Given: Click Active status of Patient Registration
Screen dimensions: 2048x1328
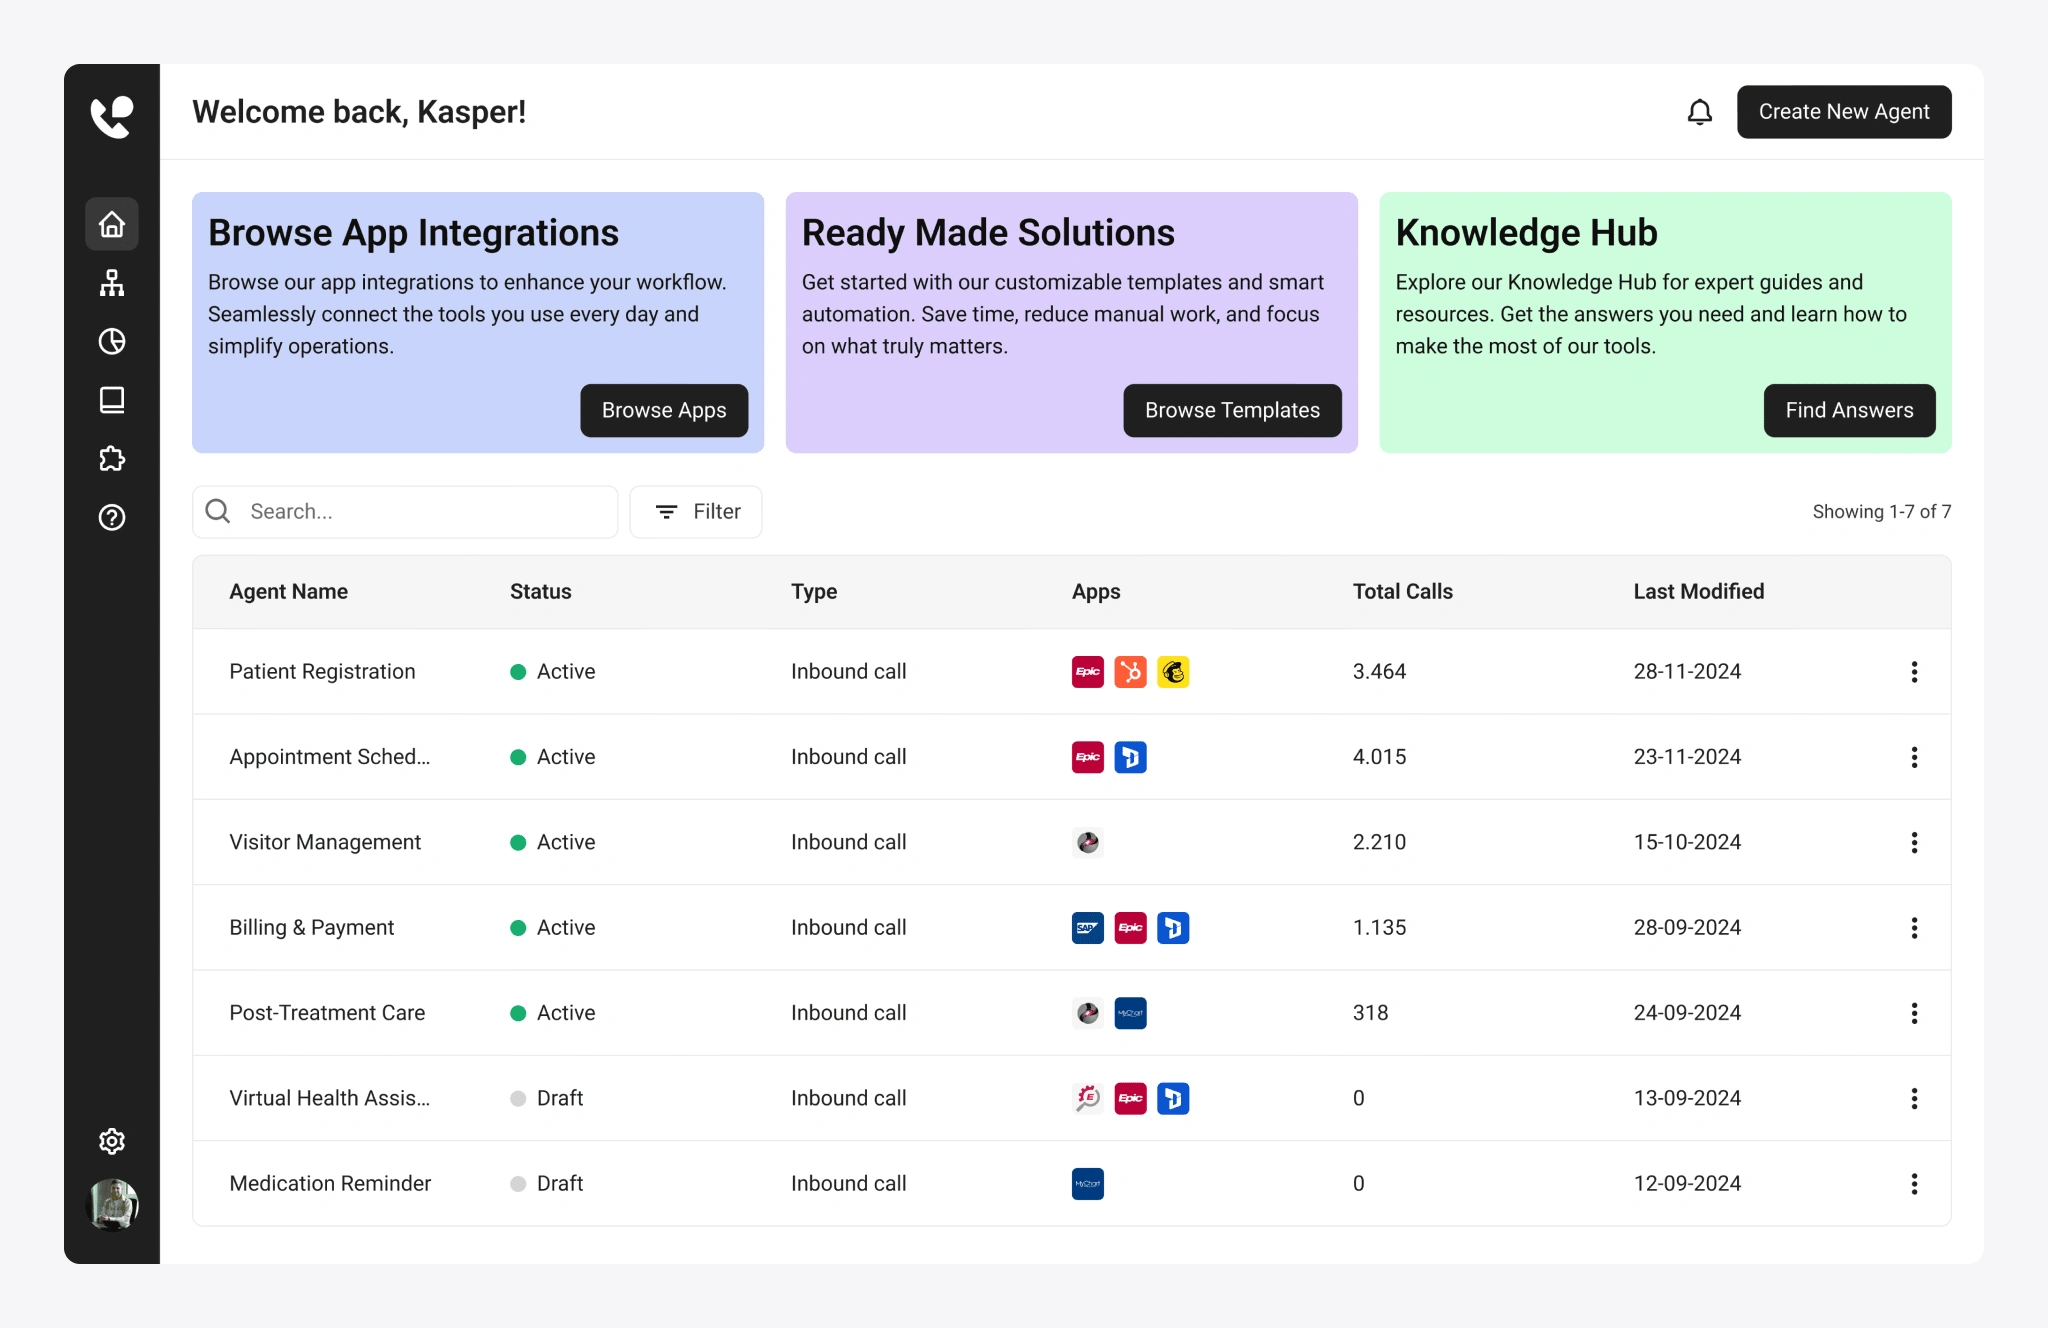Looking at the screenshot, I should click(x=553, y=672).
